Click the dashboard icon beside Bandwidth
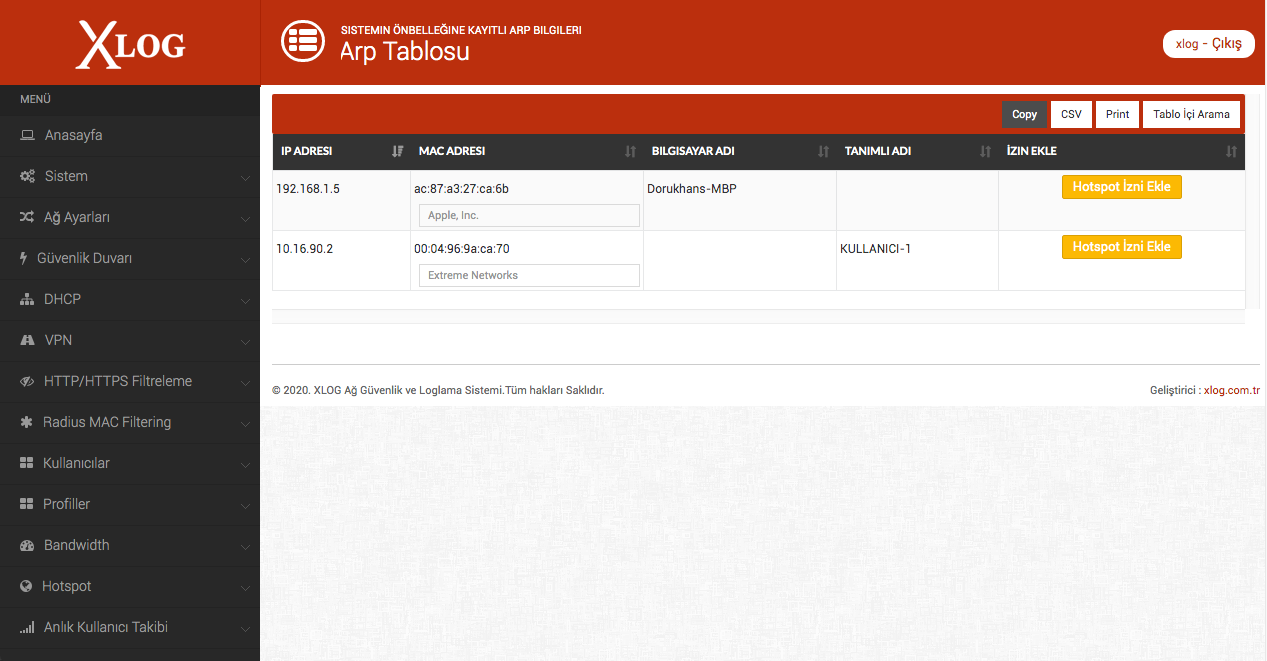Image resolution: width=1267 pixels, height=661 pixels. pyautogui.click(x=27, y=545)
